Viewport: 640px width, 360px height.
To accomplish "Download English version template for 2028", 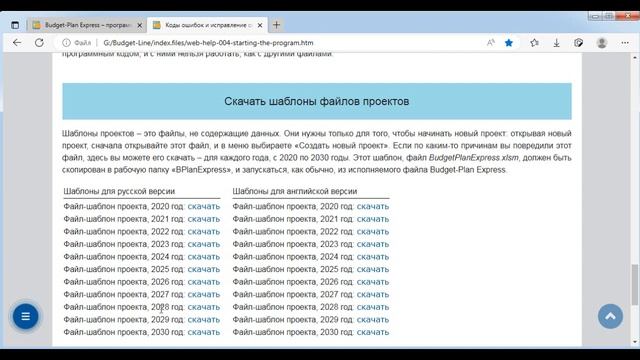I will 373,307.
